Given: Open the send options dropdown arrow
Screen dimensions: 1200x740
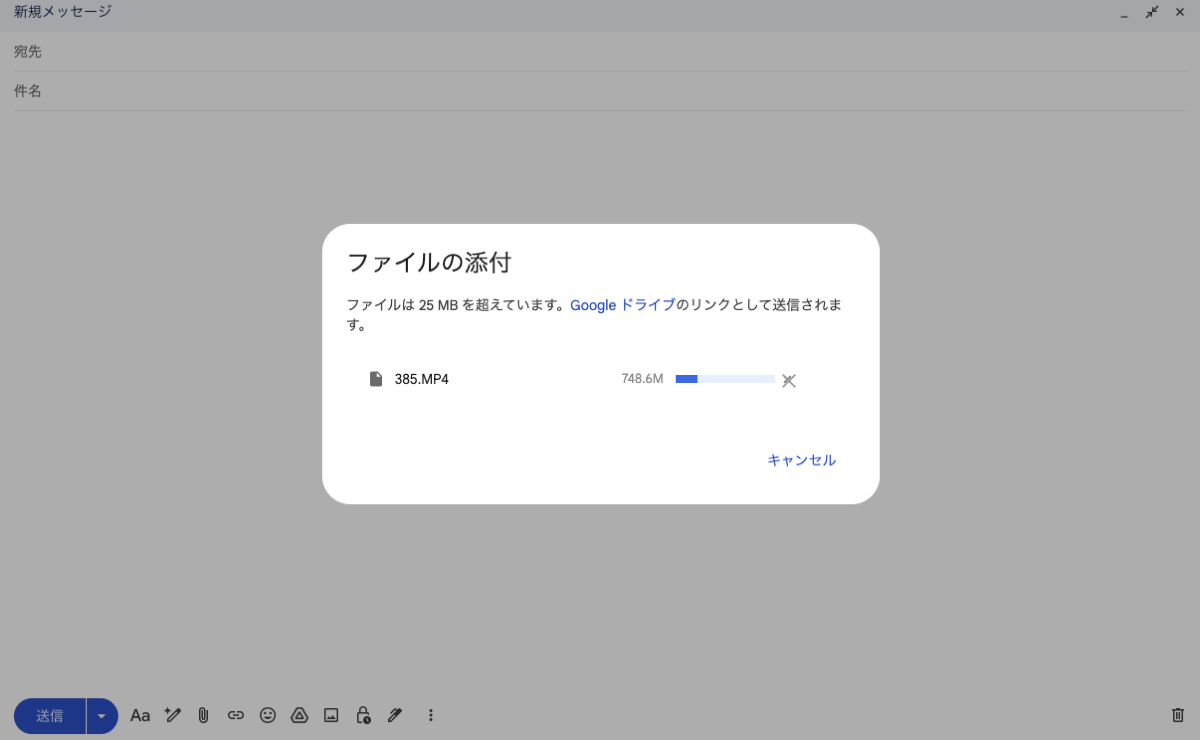Looking at the screenshot, I should coord(102,715).
